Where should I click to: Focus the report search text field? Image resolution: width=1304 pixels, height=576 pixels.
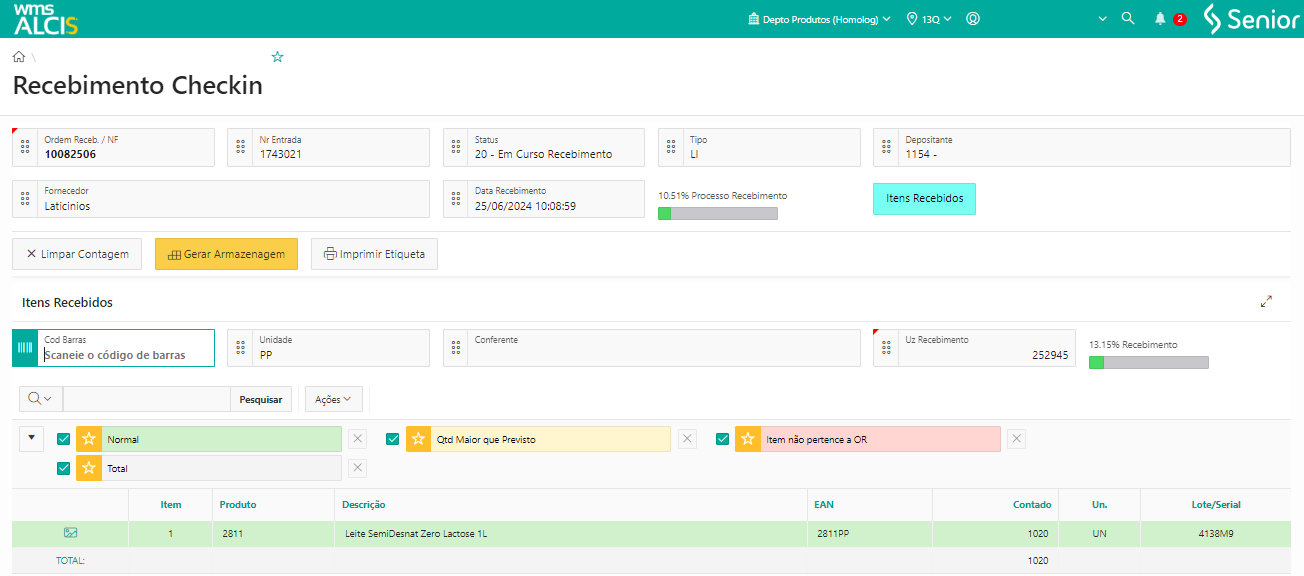[147, 399]
